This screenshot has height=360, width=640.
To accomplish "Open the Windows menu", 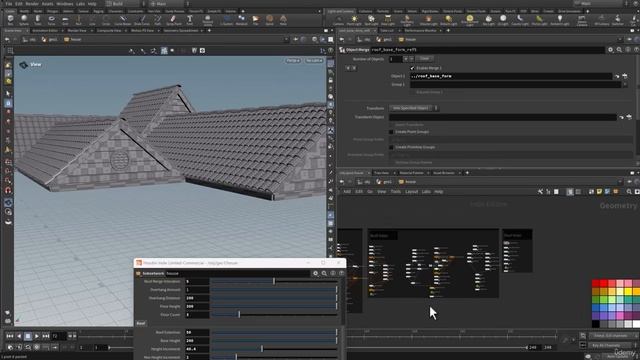I will 64,4.
